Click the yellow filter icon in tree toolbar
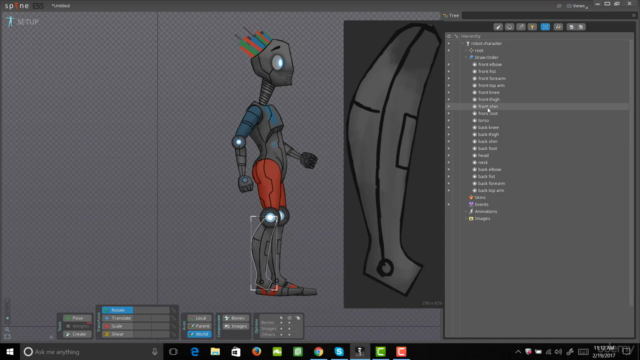This screenshot has width=640, height=360. pos(532,27)
